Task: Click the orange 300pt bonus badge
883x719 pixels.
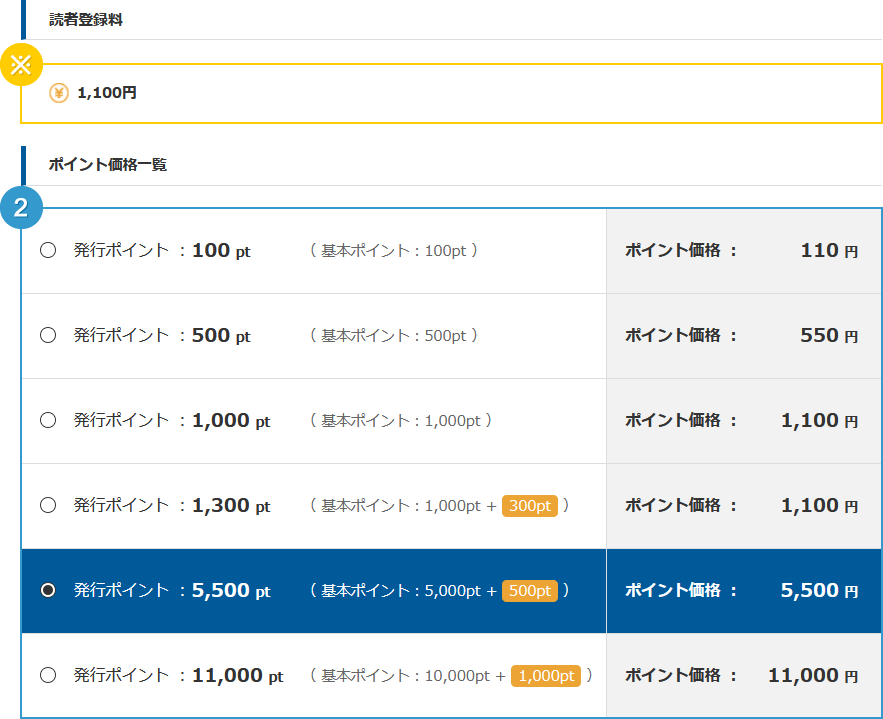Action: click(x=530, y=506)
